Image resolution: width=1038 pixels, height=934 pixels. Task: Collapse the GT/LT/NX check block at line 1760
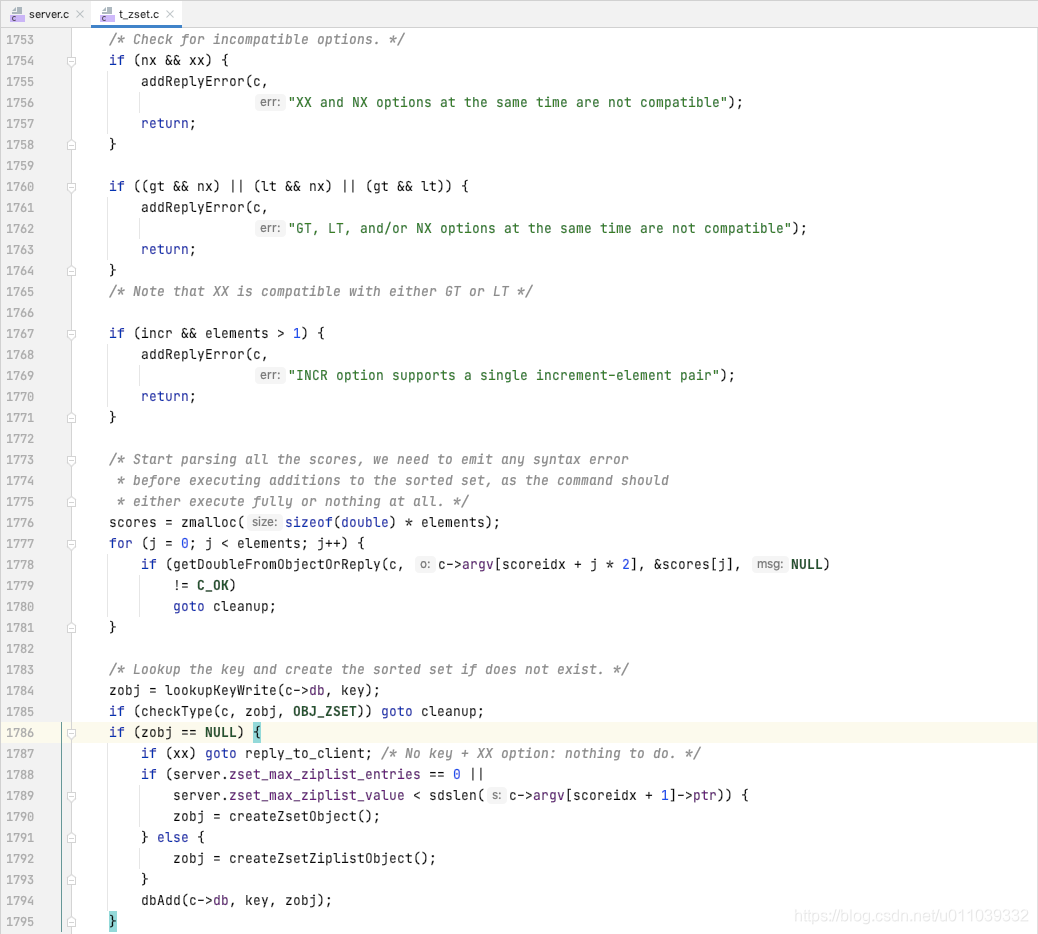tap(71, 187)
